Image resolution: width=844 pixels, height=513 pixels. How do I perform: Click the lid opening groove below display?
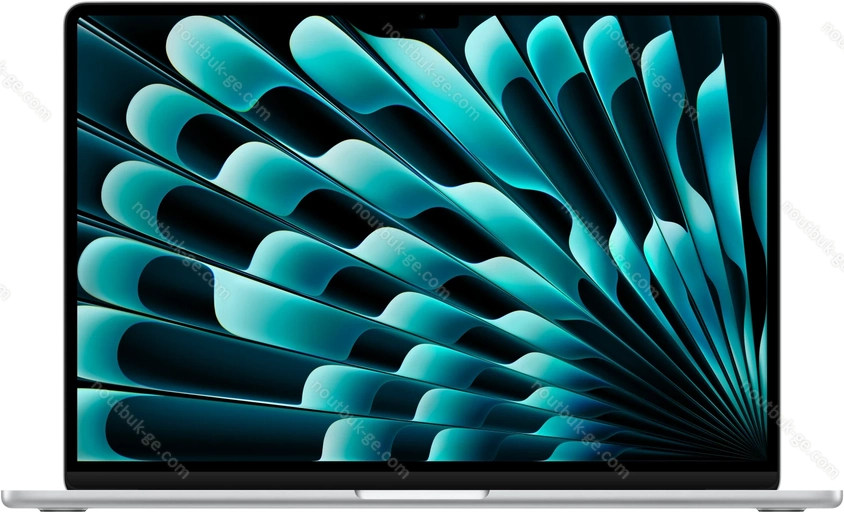tap(421, 494)
